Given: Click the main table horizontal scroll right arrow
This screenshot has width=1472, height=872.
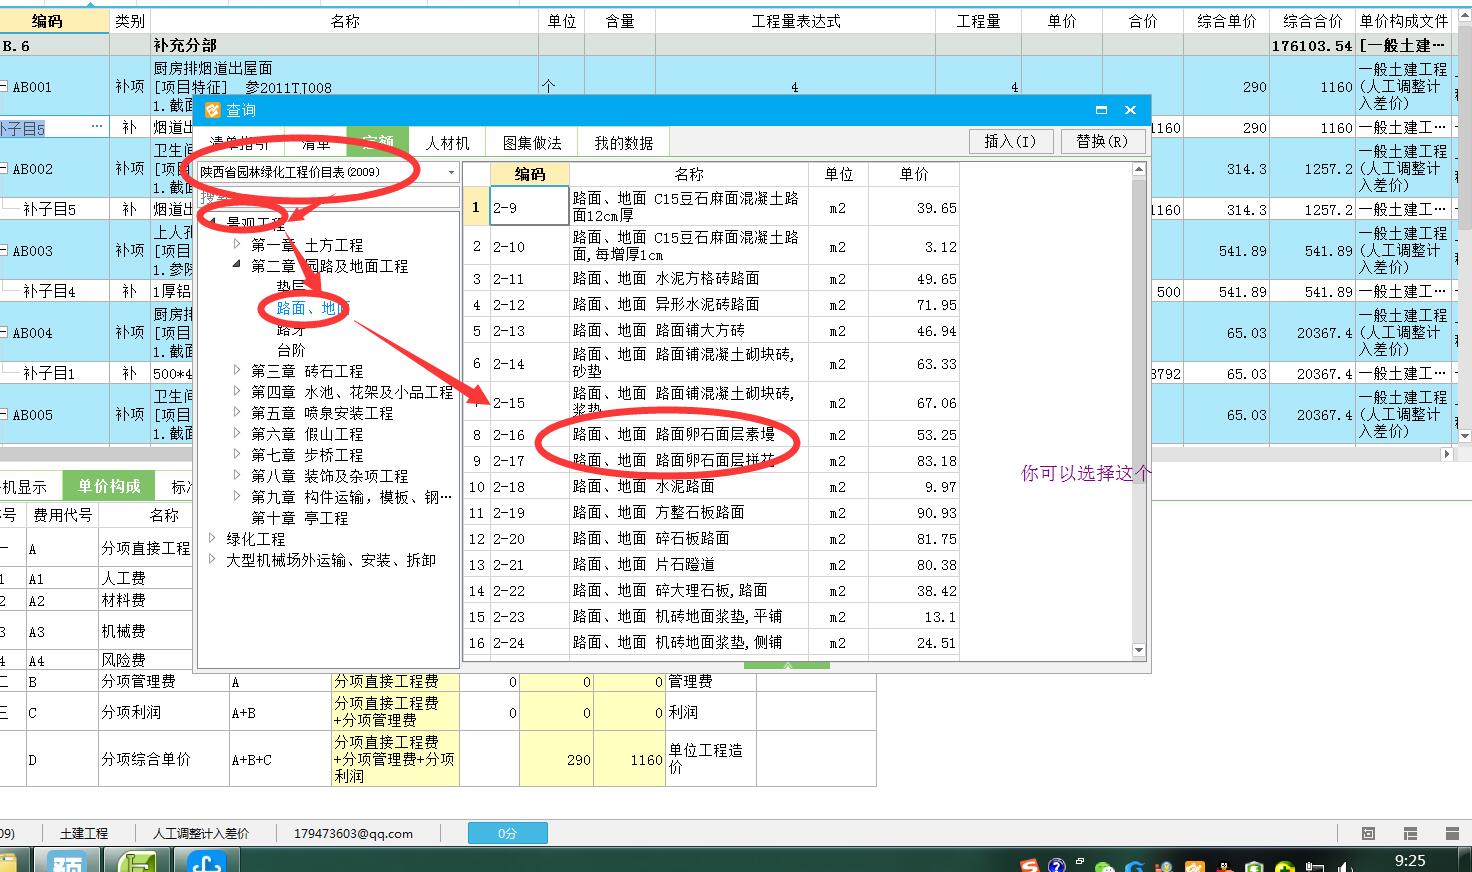Looking at the screenshot, I should (x=1447, y=454).
